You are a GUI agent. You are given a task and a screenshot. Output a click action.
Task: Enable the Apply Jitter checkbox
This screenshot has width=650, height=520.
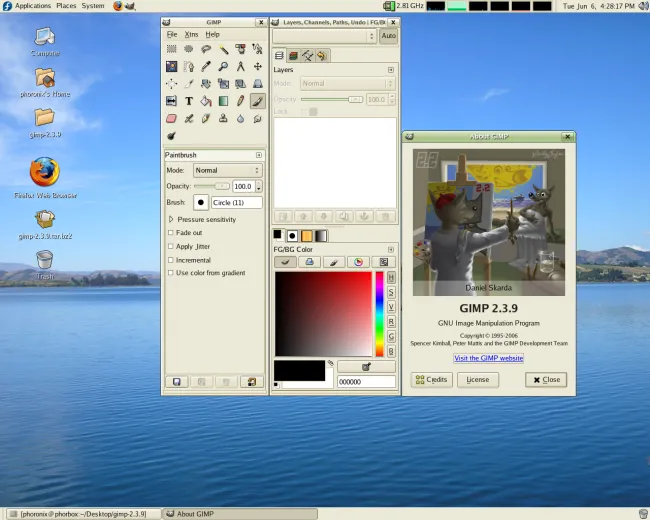pos(170,246)
